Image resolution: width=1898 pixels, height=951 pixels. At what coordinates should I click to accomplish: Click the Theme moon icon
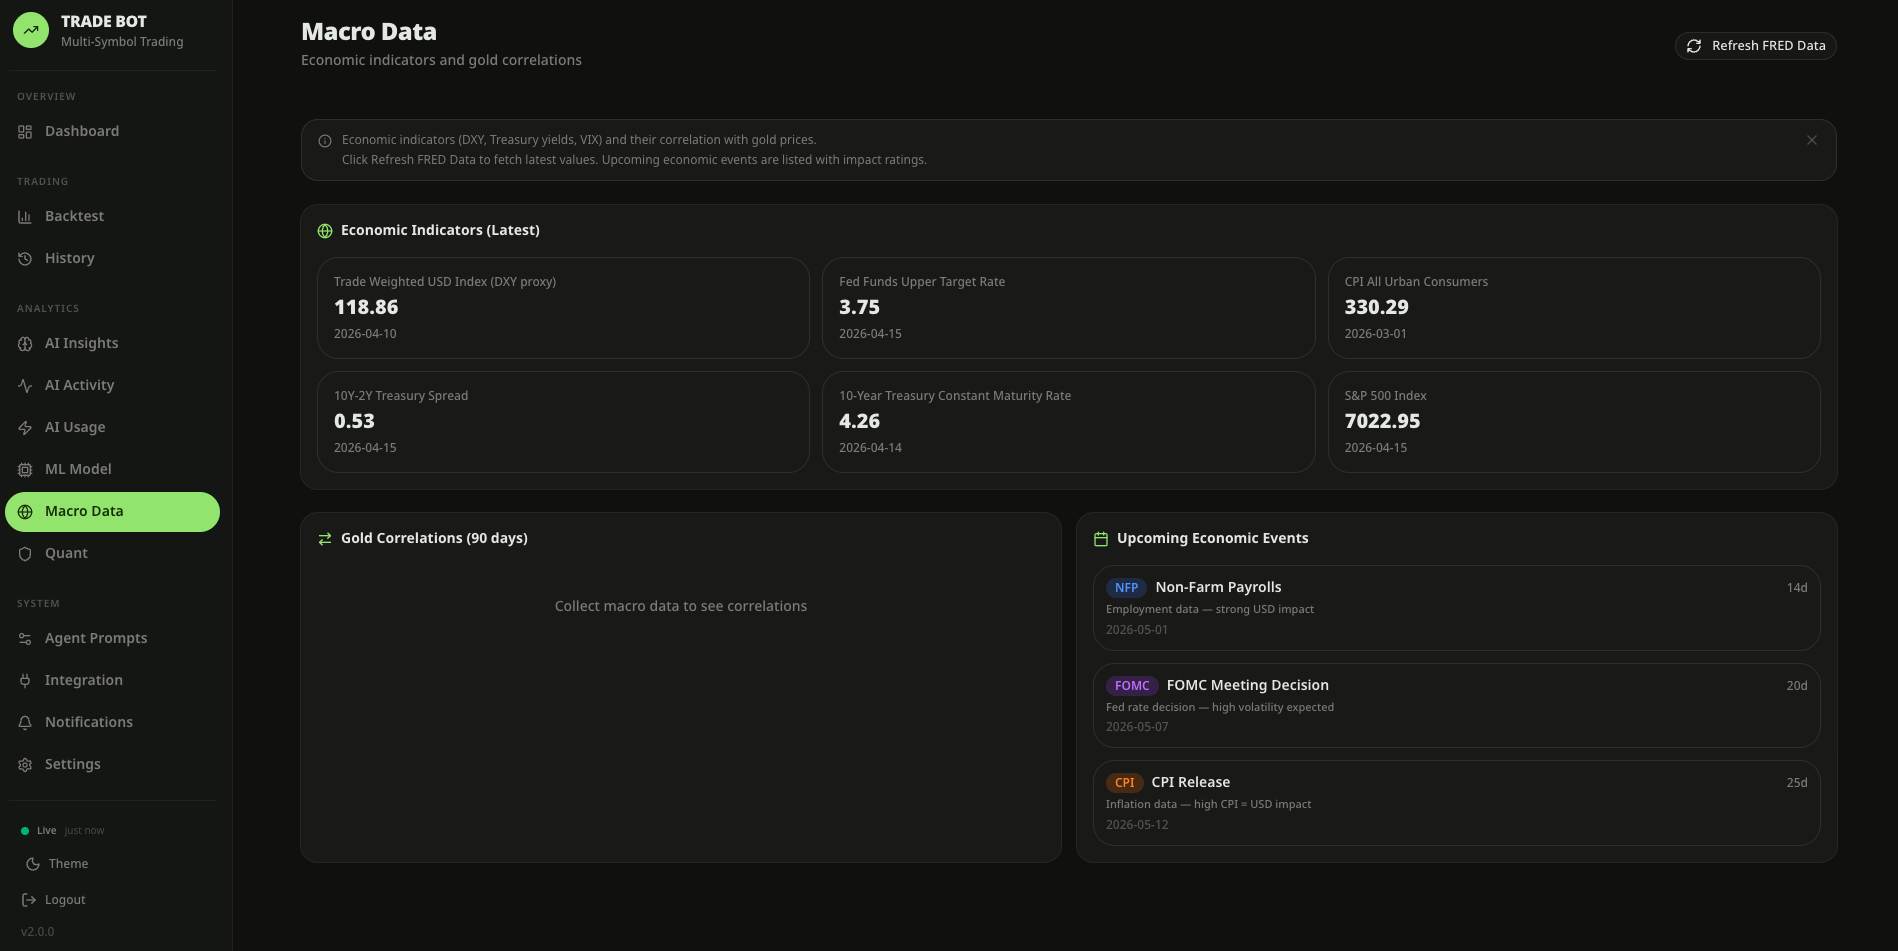33,864
